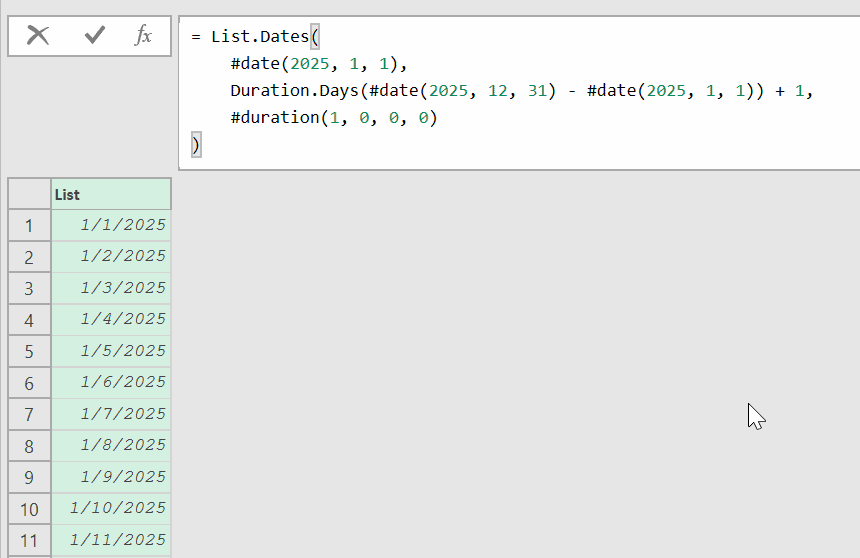Click the Duration.Days text in the formula
860x558 pixels.
[x=289, y=91]
